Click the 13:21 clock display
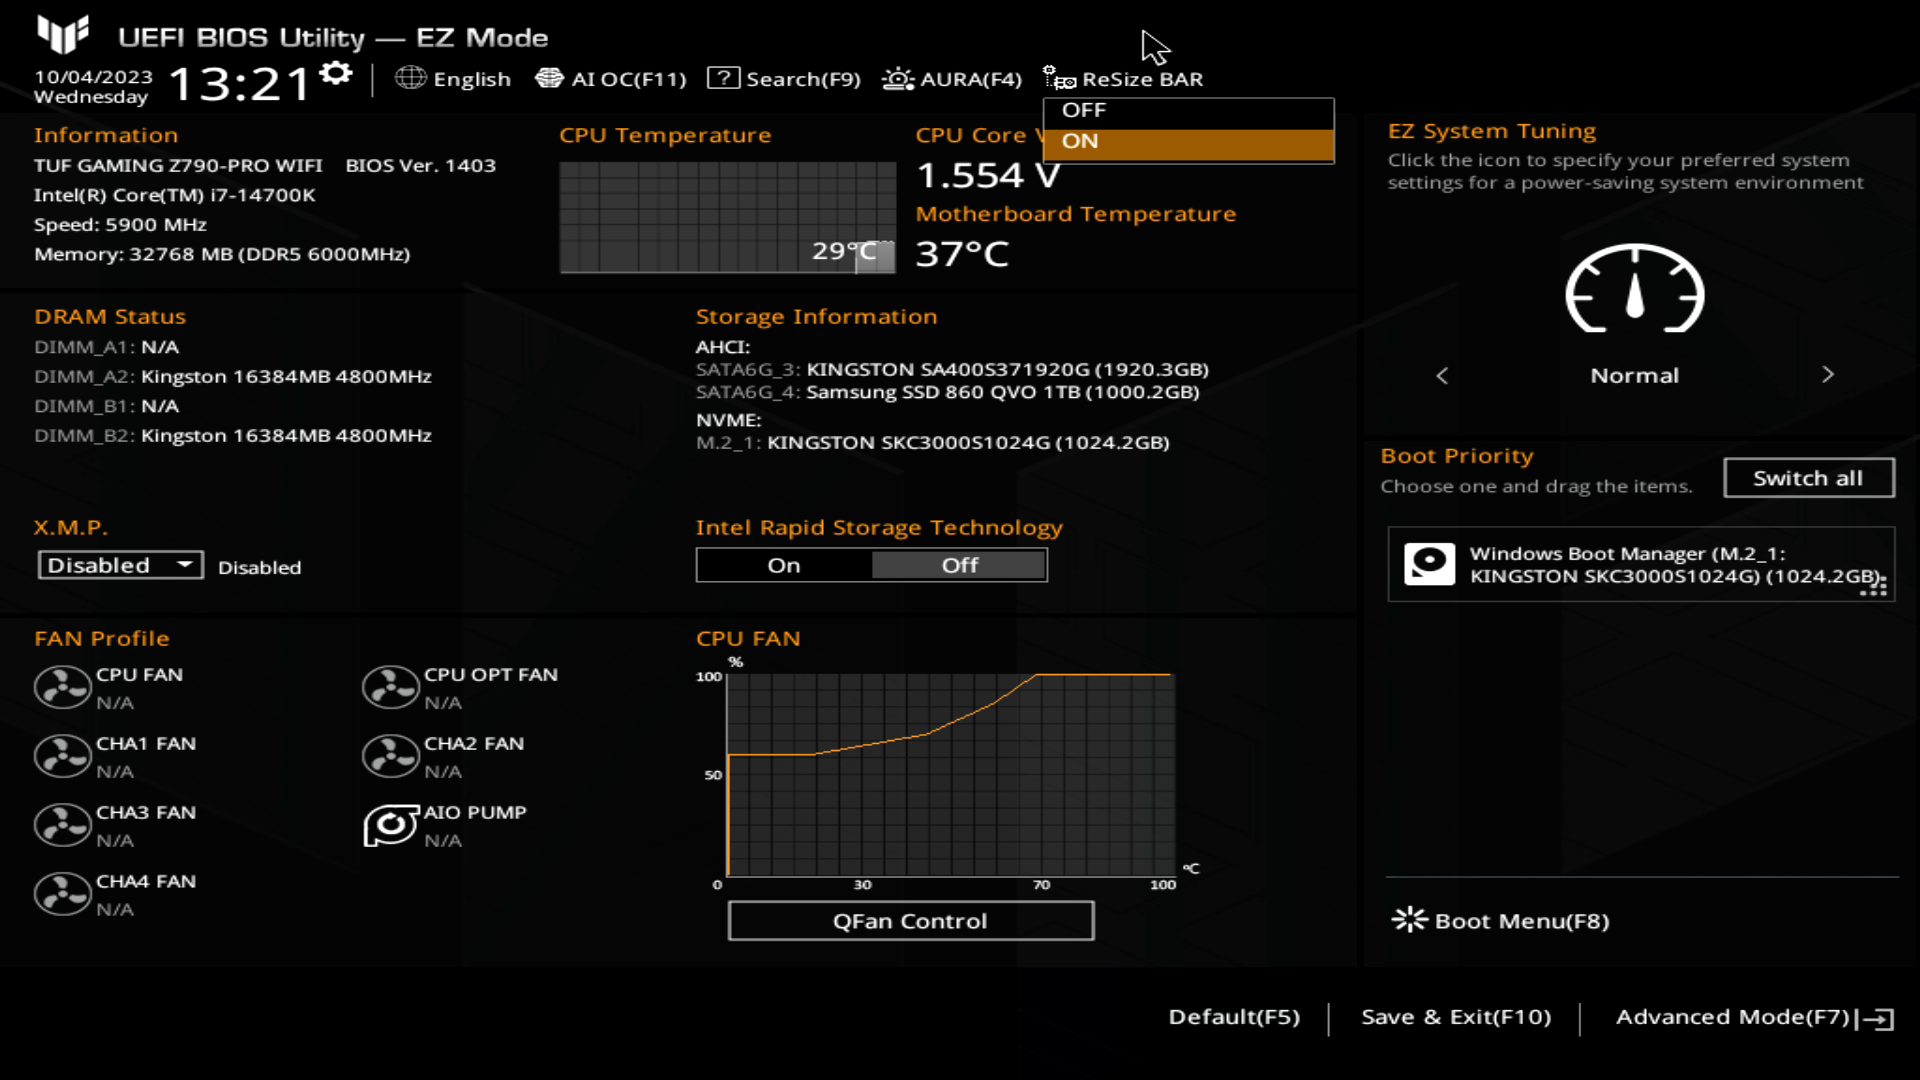 tap(241, 83)
